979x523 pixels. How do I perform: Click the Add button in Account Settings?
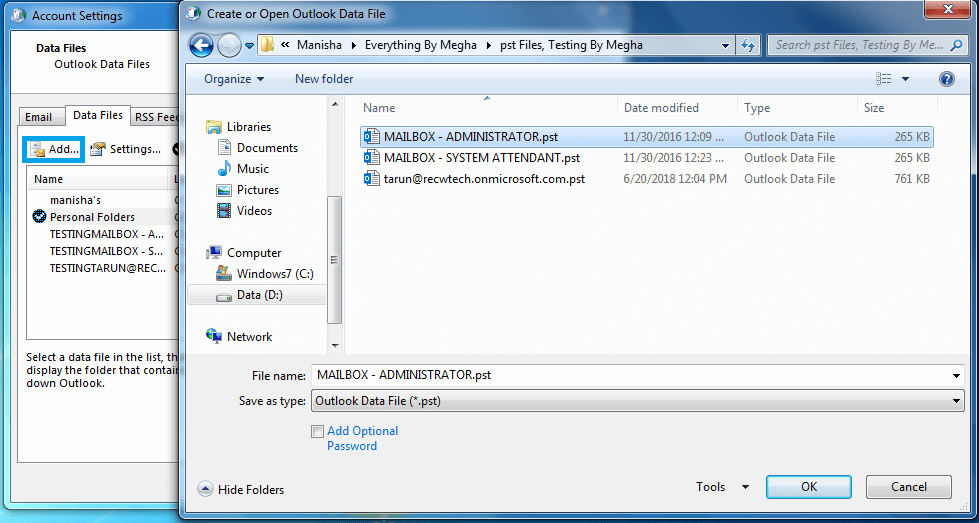click(x=54, y=149)
